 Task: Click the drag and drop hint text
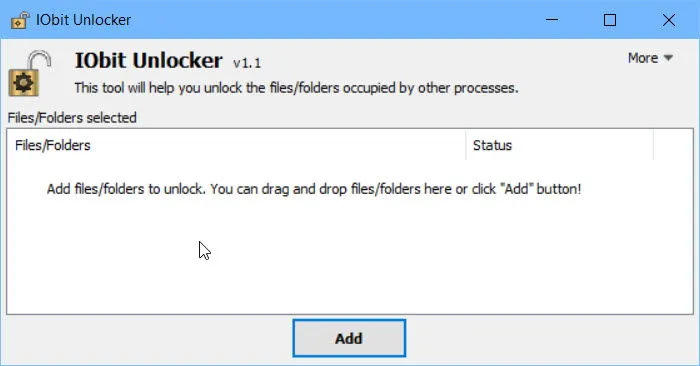point(314,189)
